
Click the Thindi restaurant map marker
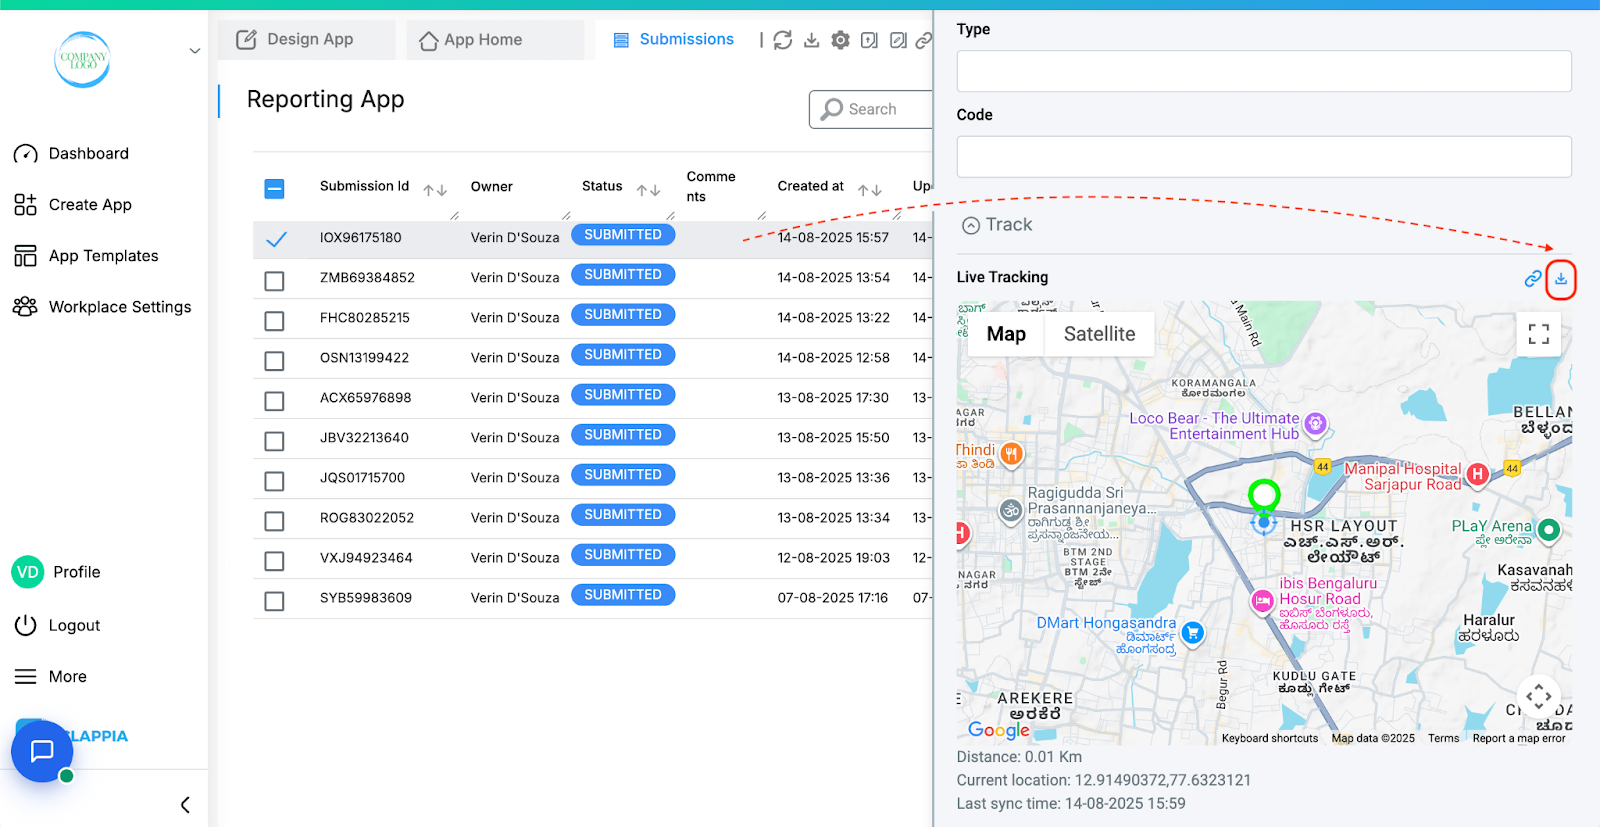coord(1011,455)
